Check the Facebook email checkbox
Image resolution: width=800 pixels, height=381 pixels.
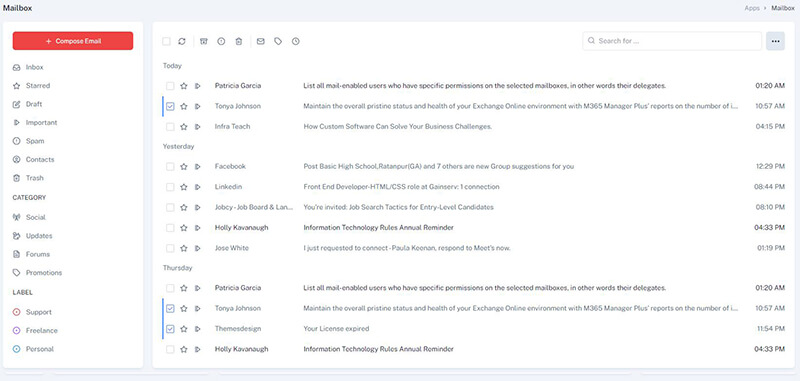click(x=170, y=167)
